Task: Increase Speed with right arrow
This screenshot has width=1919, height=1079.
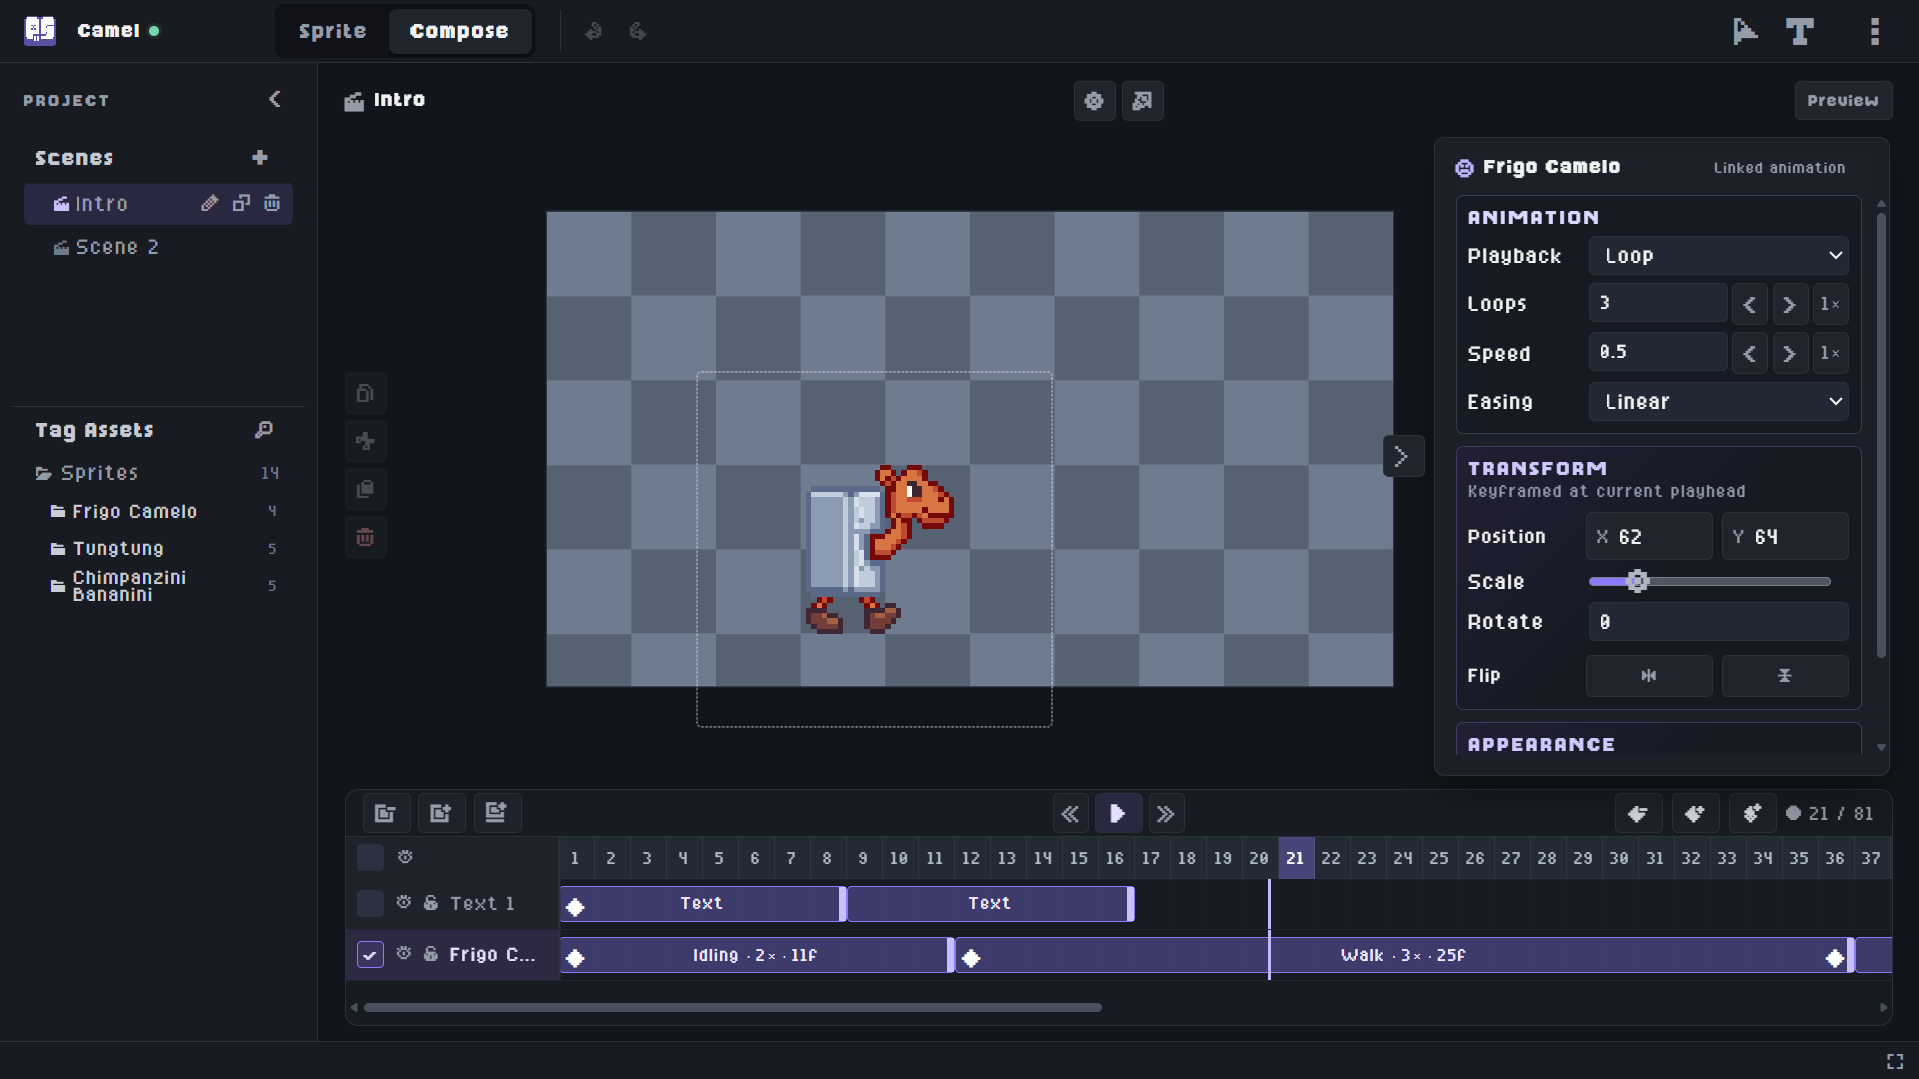Action: point(1790,353)
